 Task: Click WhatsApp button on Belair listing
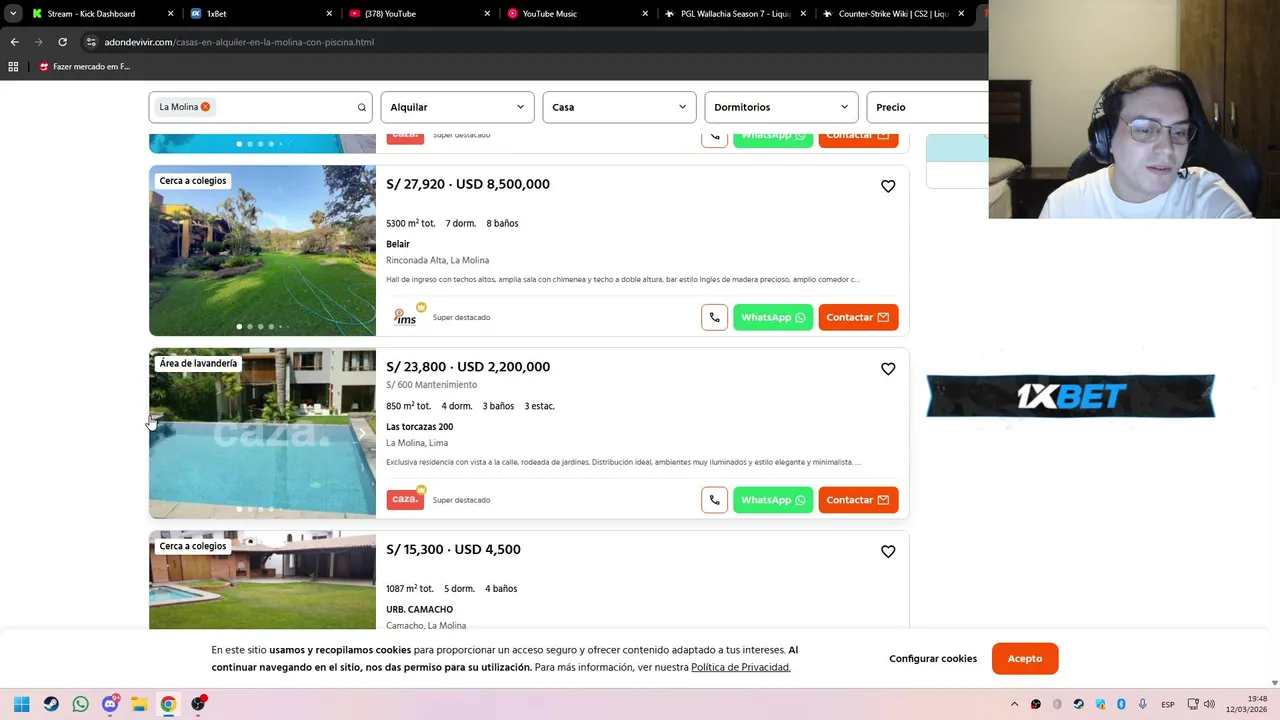[x=773, y=317]
